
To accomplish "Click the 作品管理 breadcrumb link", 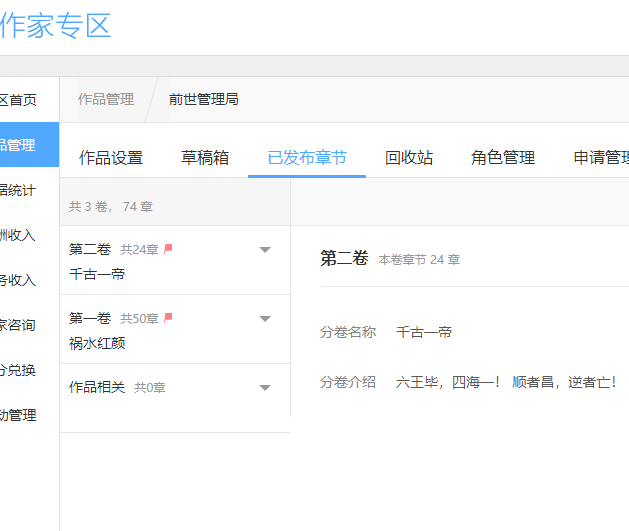I will click(x=106, y=99).
